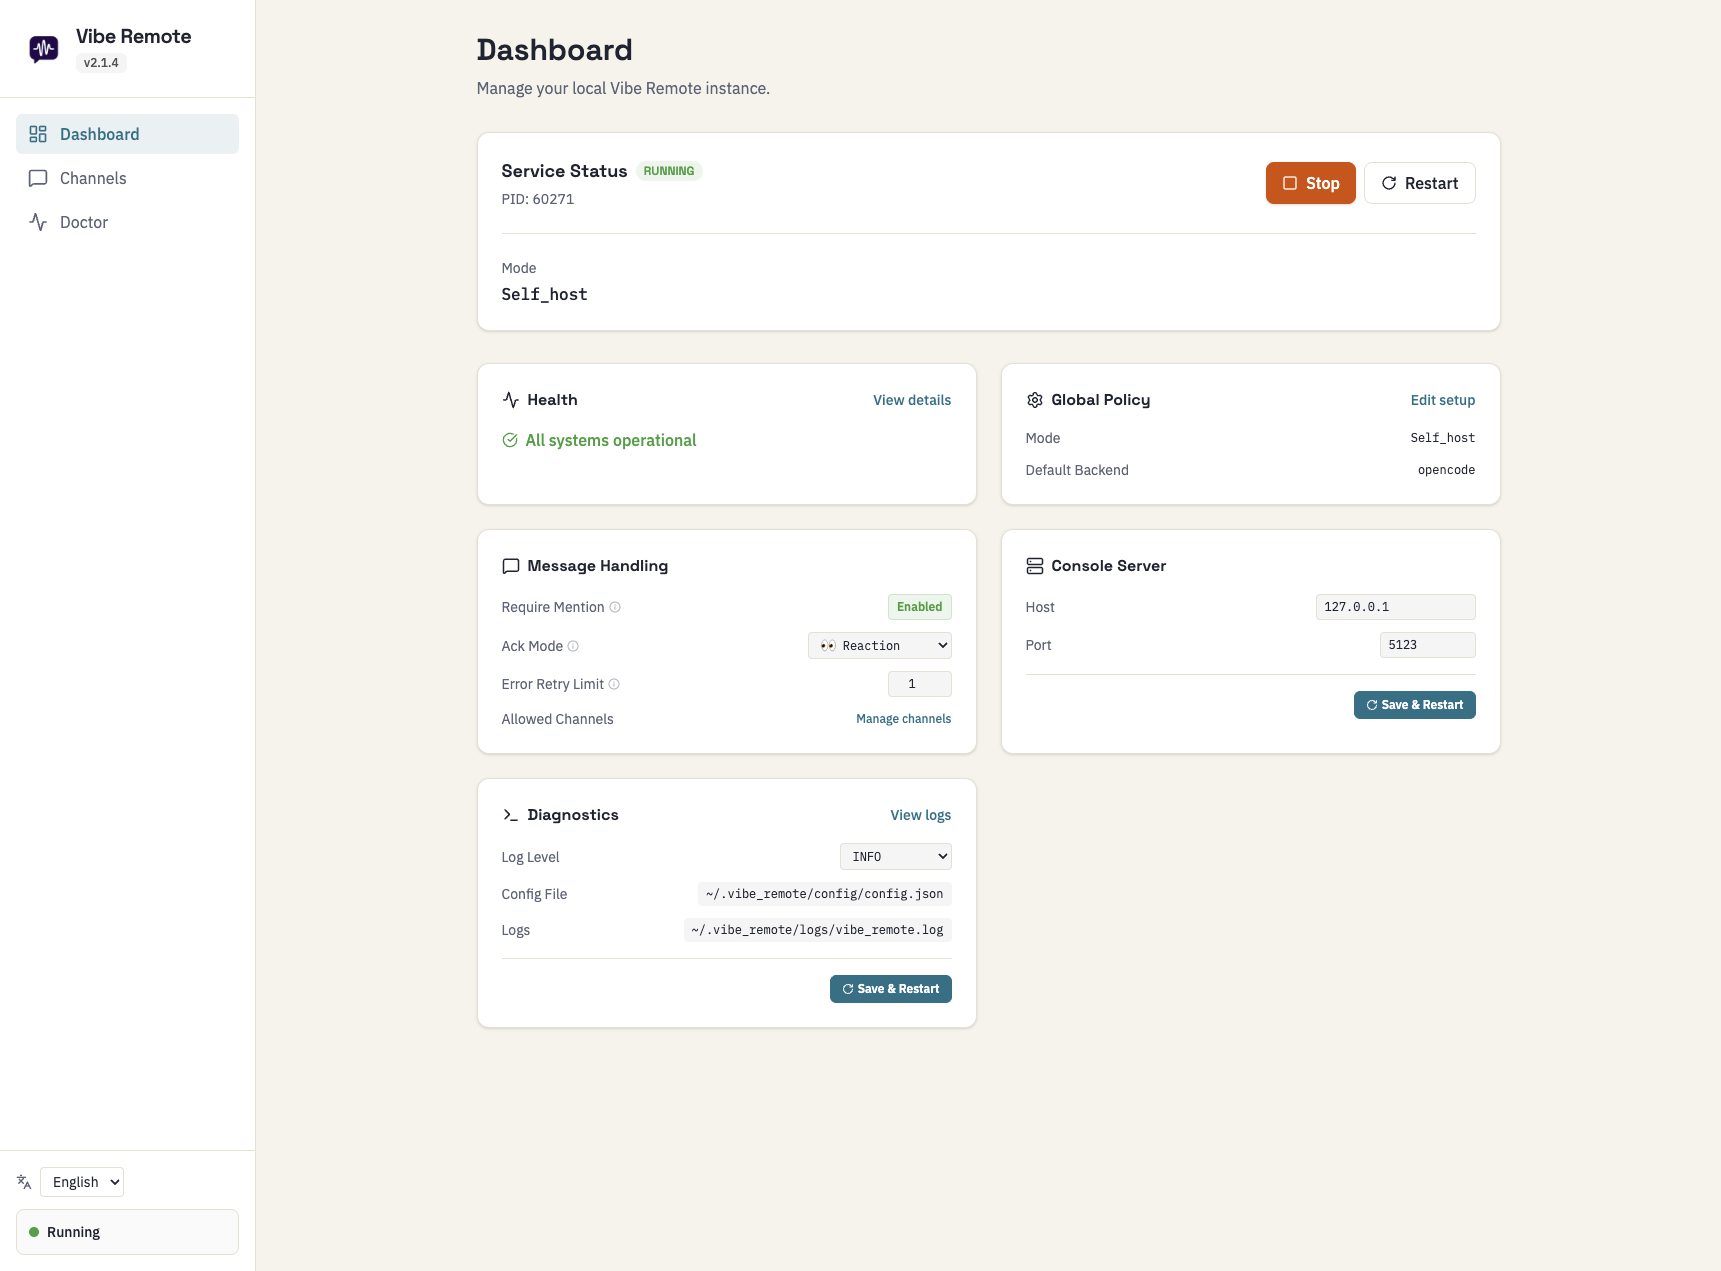Viewport: 1721px width, 1271px height.
Task: Click the Global Policy gear icon
Action: coord(1034,399)
